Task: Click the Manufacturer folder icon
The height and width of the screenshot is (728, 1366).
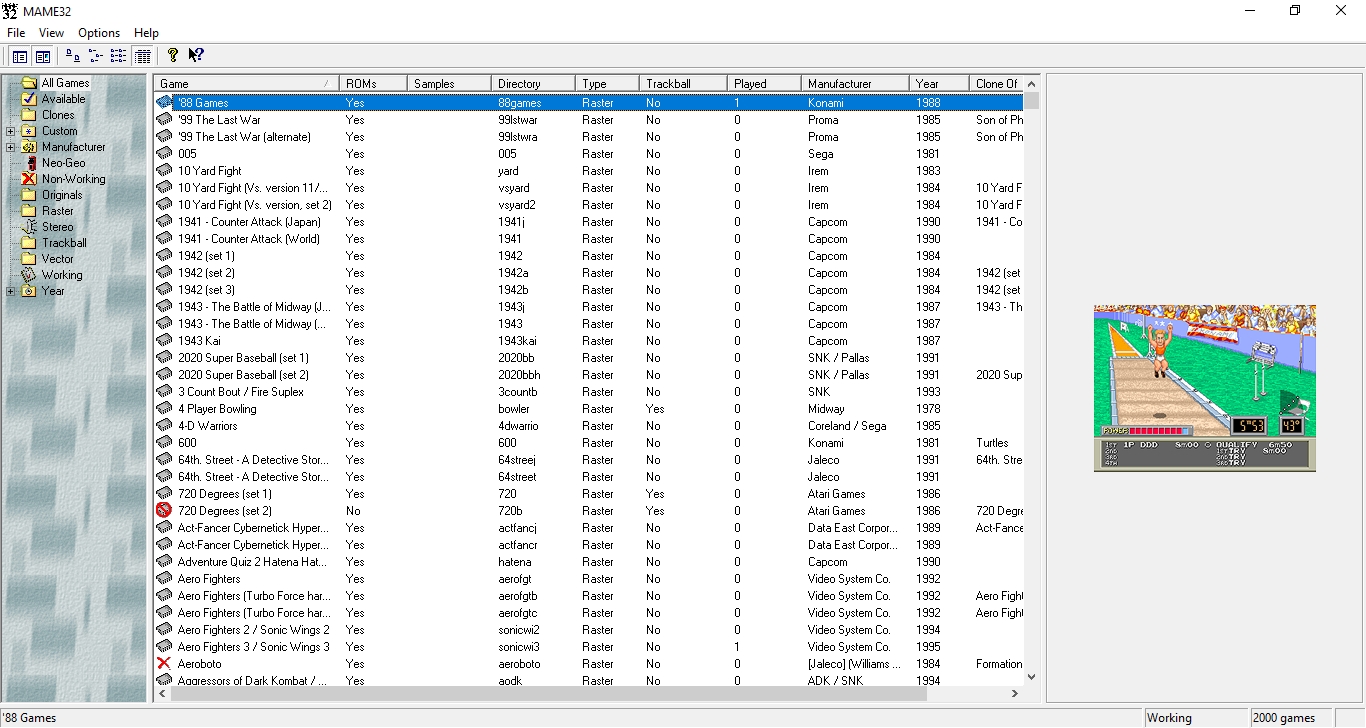Action: (29, 147)
